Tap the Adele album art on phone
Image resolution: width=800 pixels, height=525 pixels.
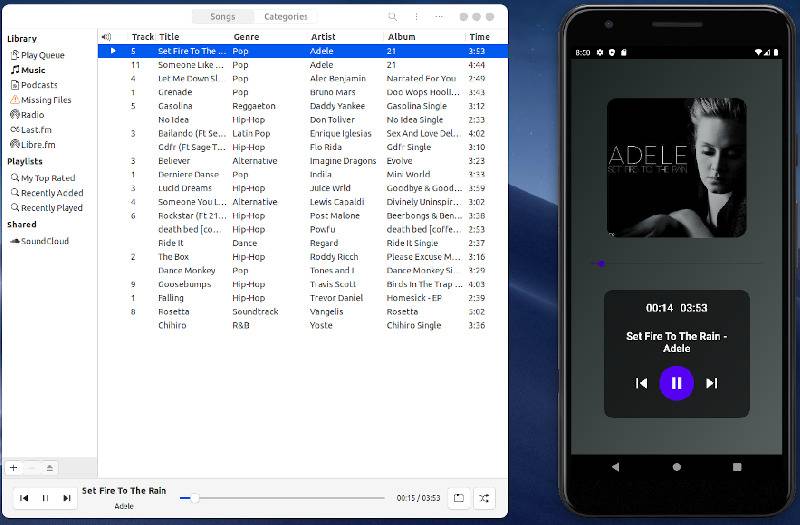pos(677,167)
